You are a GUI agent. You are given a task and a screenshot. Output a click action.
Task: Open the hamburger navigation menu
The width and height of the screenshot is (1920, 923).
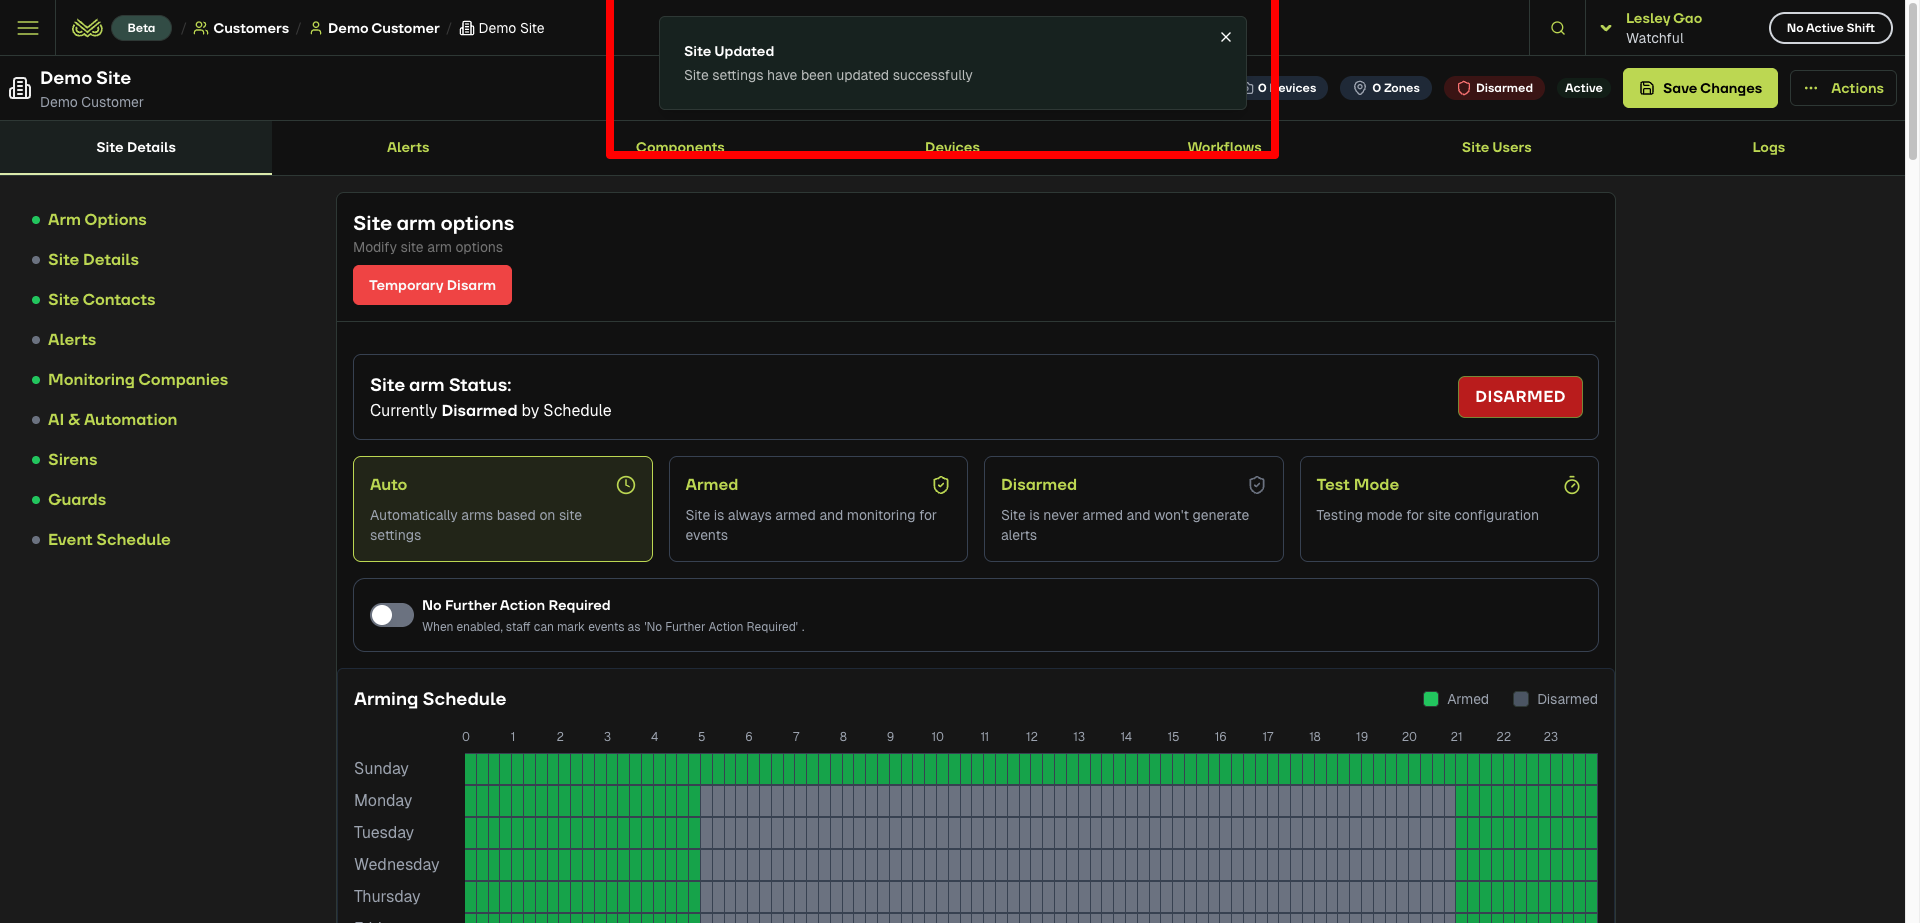[28, 28]
